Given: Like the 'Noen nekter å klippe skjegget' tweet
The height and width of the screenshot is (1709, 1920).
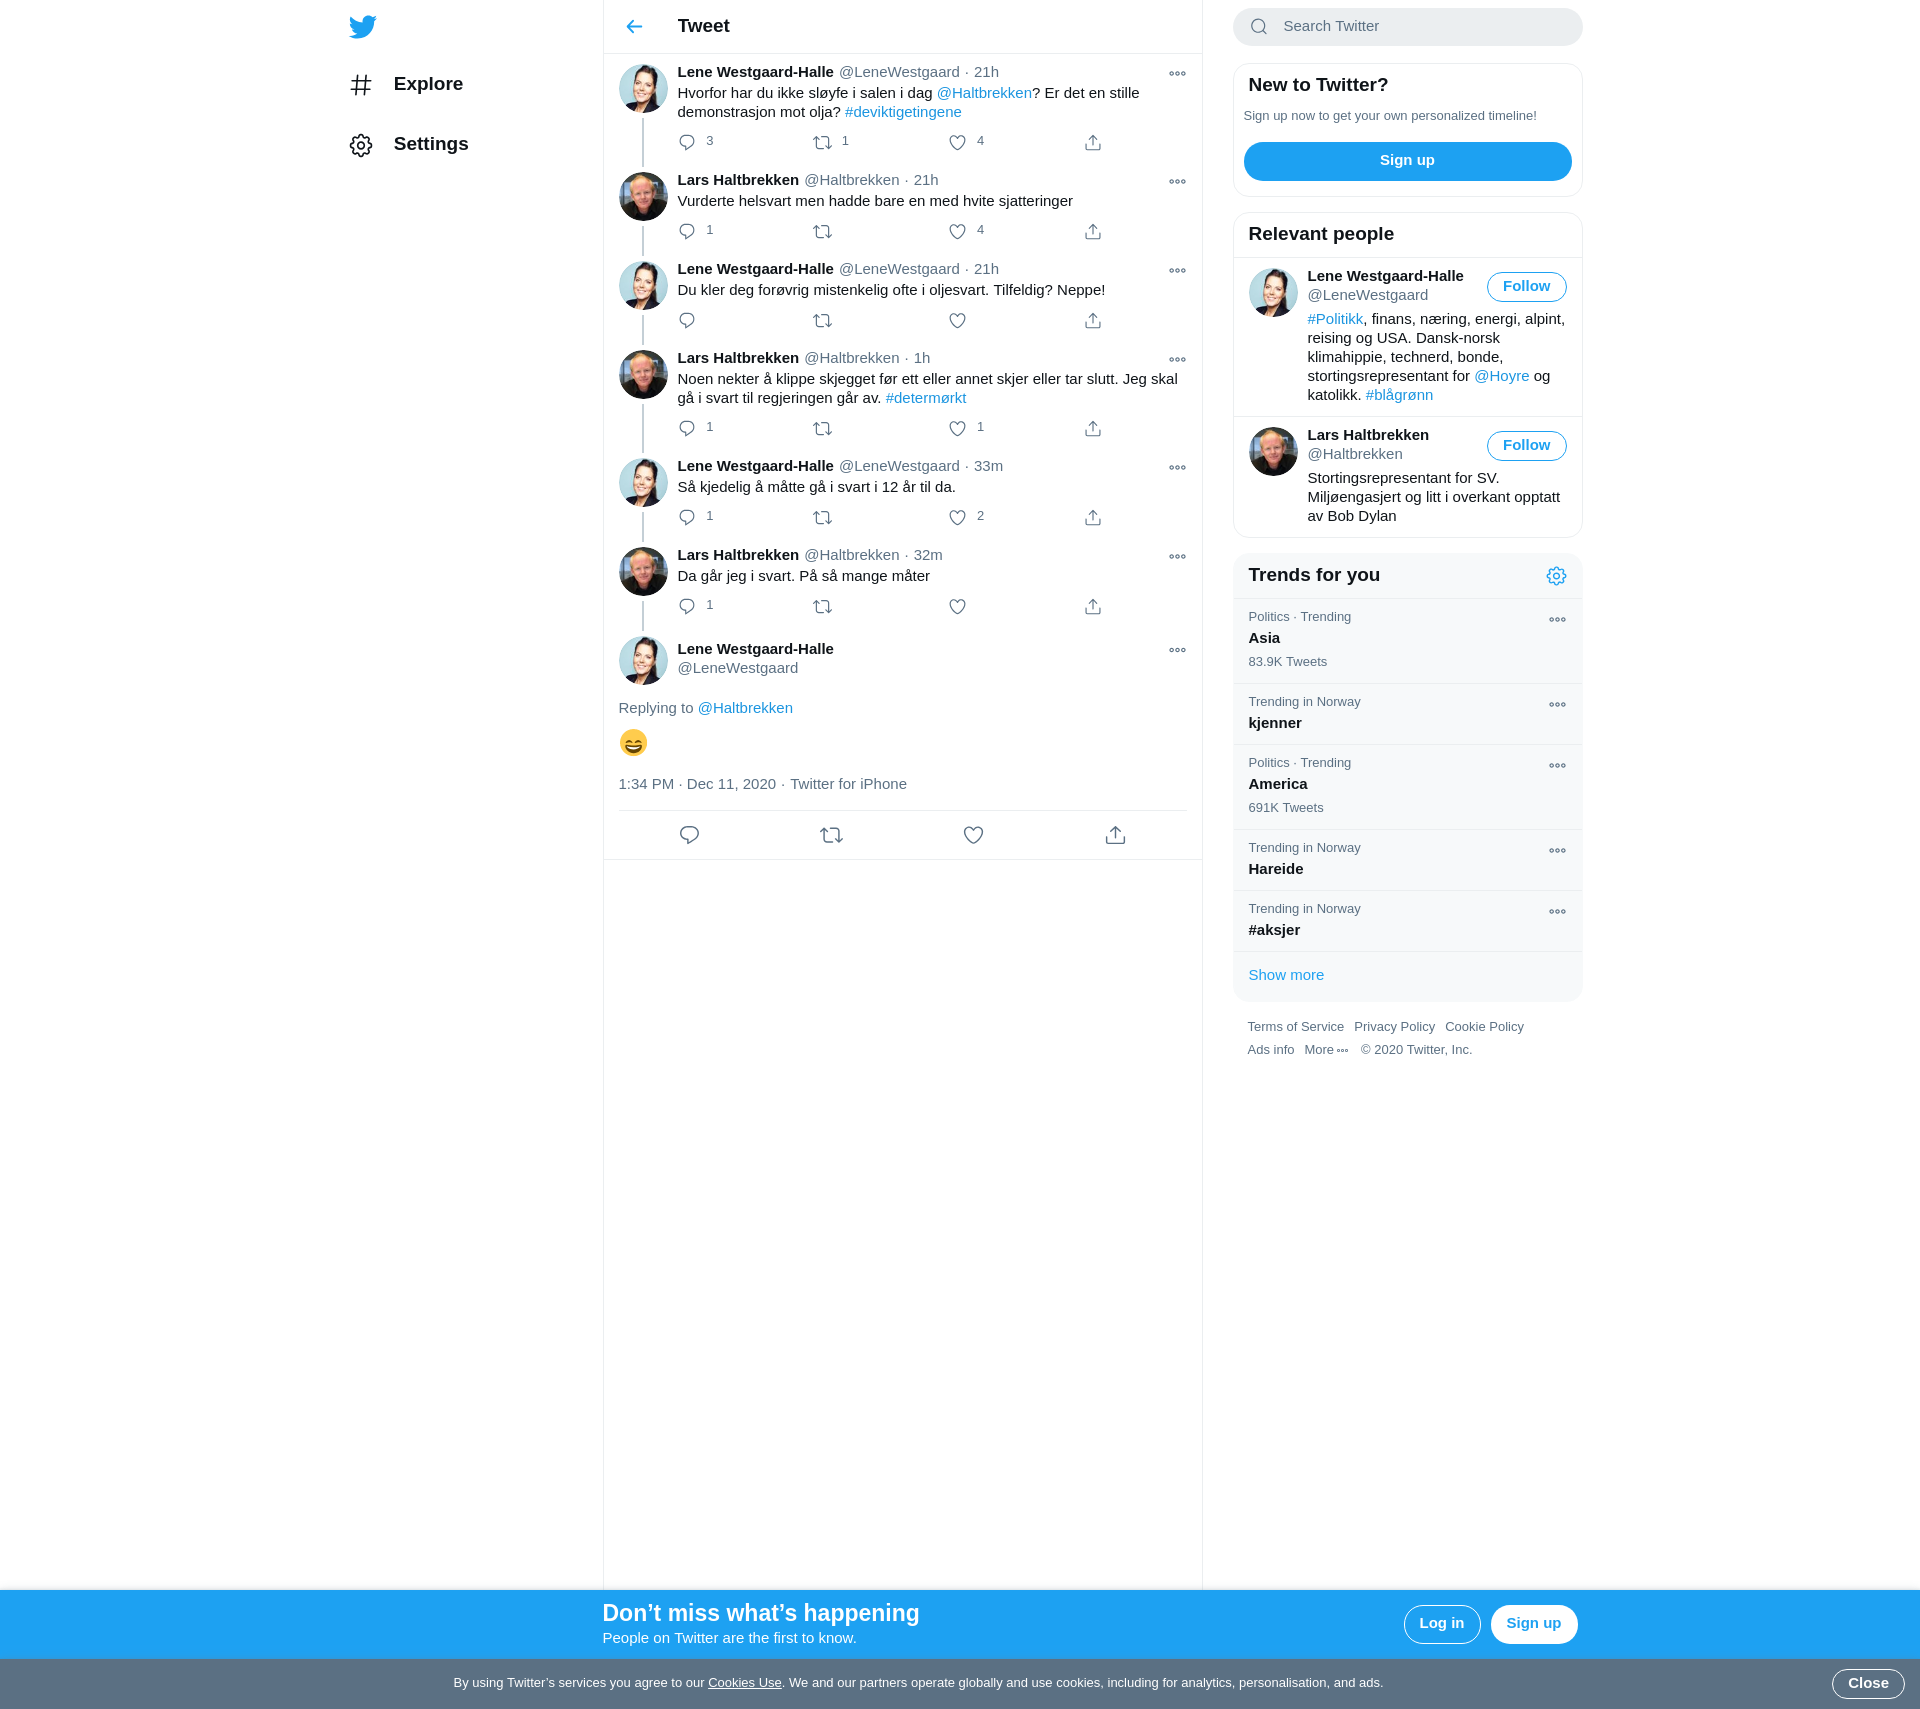Looking at the screenshot, I should [957, 428].
